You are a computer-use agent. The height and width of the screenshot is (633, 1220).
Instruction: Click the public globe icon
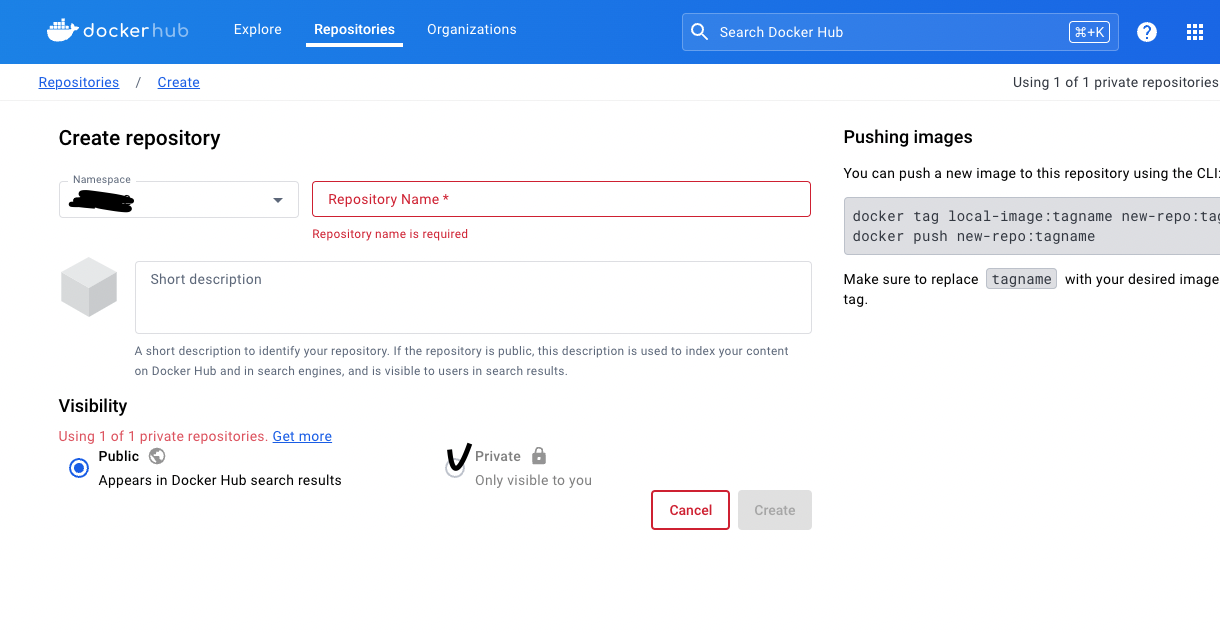pyautogui.click(x=157, y=456)
